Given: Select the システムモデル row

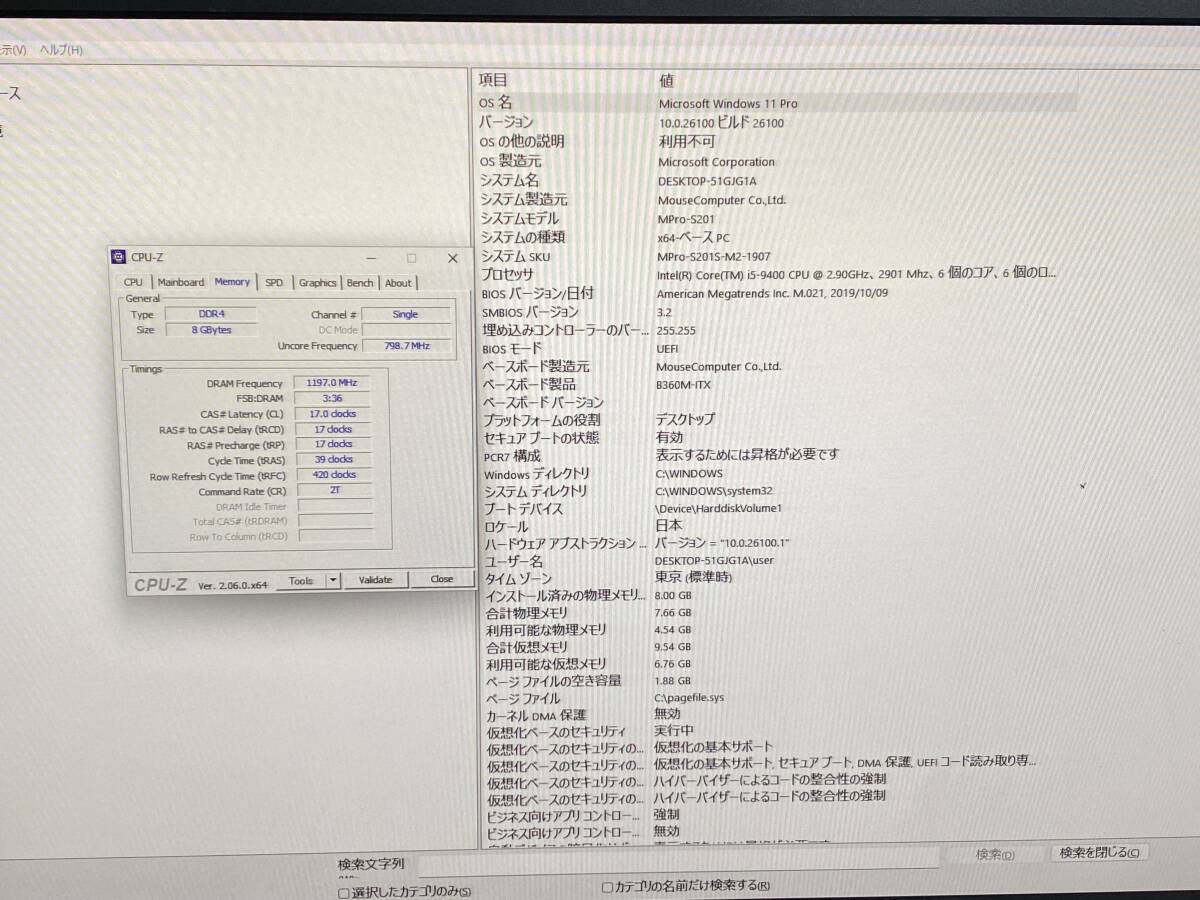Looking at the screenshot, I should coord(777,218).
